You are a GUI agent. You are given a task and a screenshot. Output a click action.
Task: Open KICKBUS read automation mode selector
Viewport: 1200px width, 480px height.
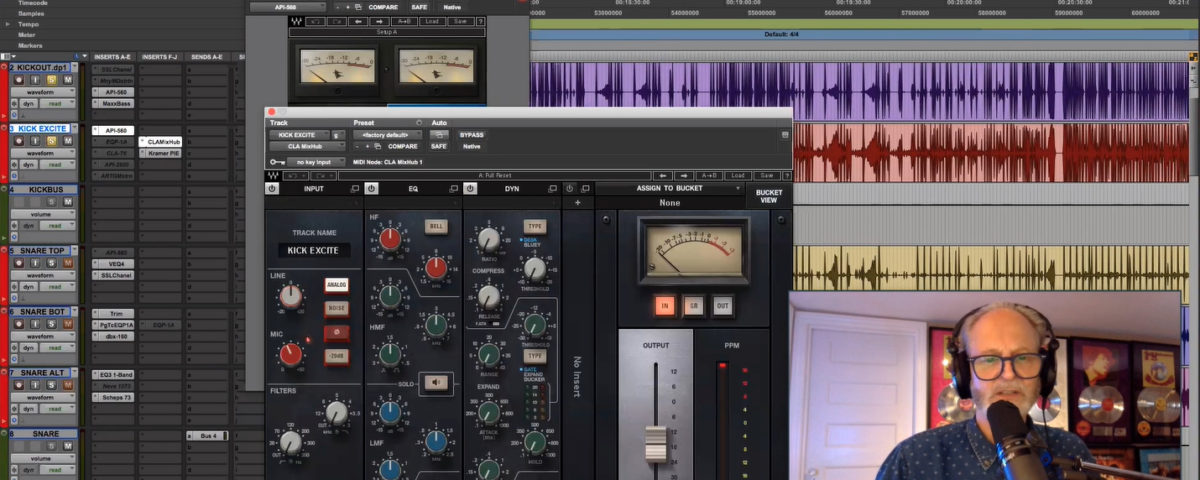[x=56, y=226]
